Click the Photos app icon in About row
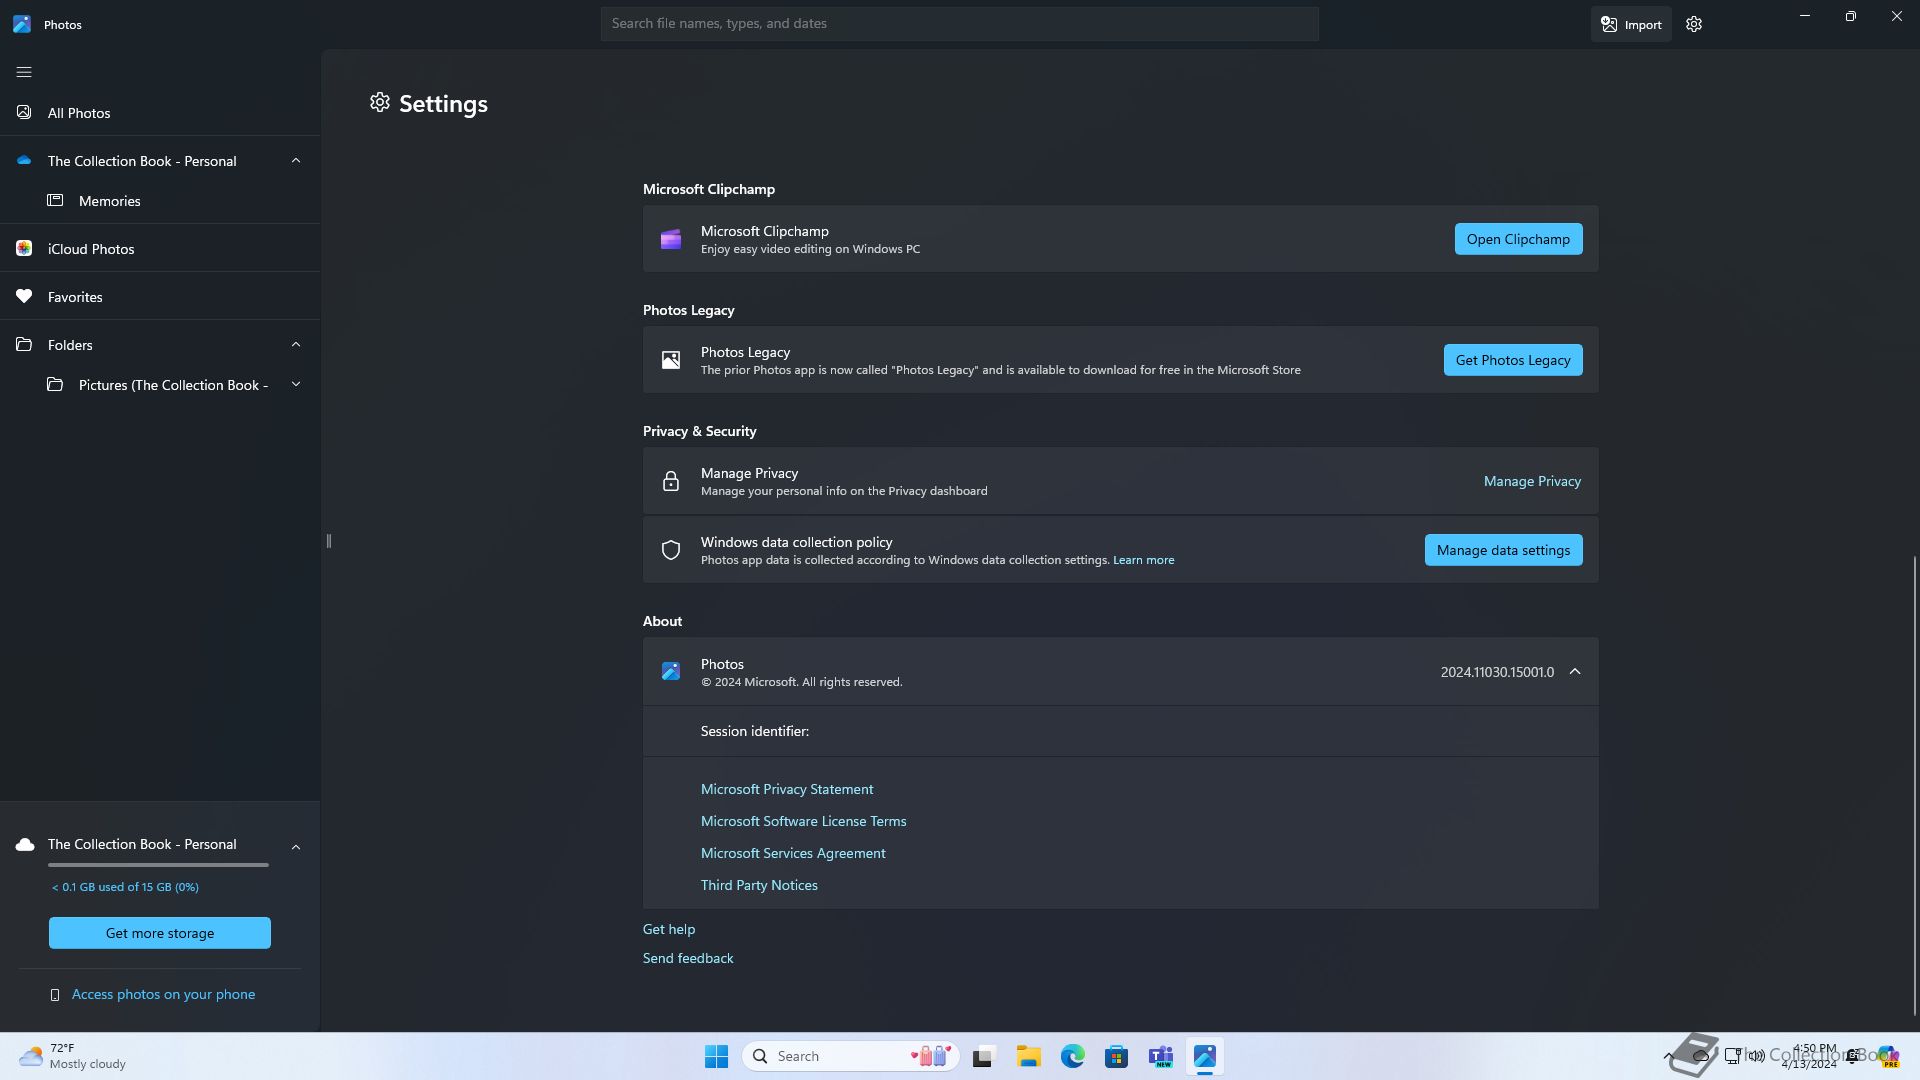 point(671,672)
